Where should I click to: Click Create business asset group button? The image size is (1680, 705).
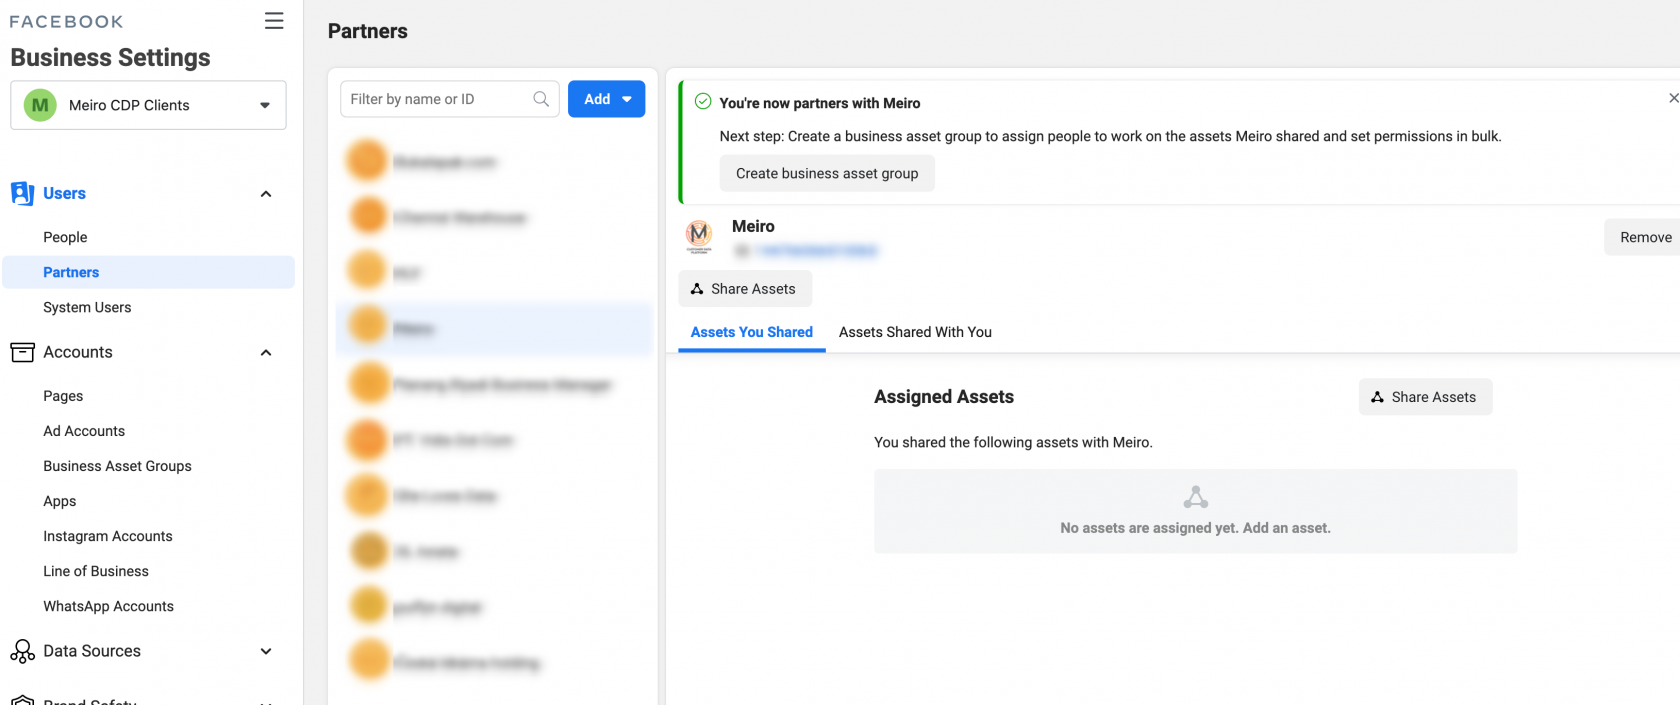coord(827,173)
